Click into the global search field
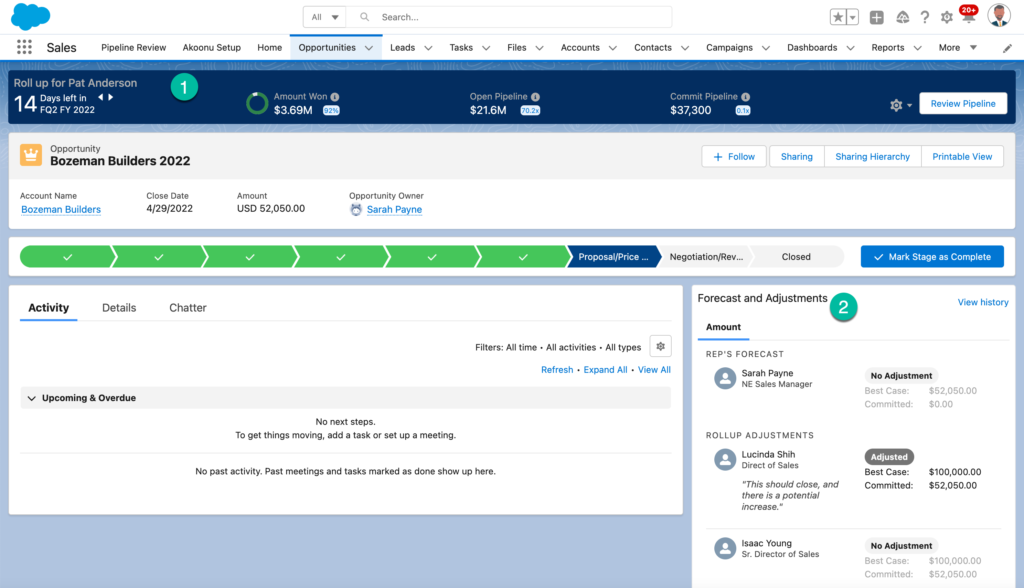 [520, 17]
